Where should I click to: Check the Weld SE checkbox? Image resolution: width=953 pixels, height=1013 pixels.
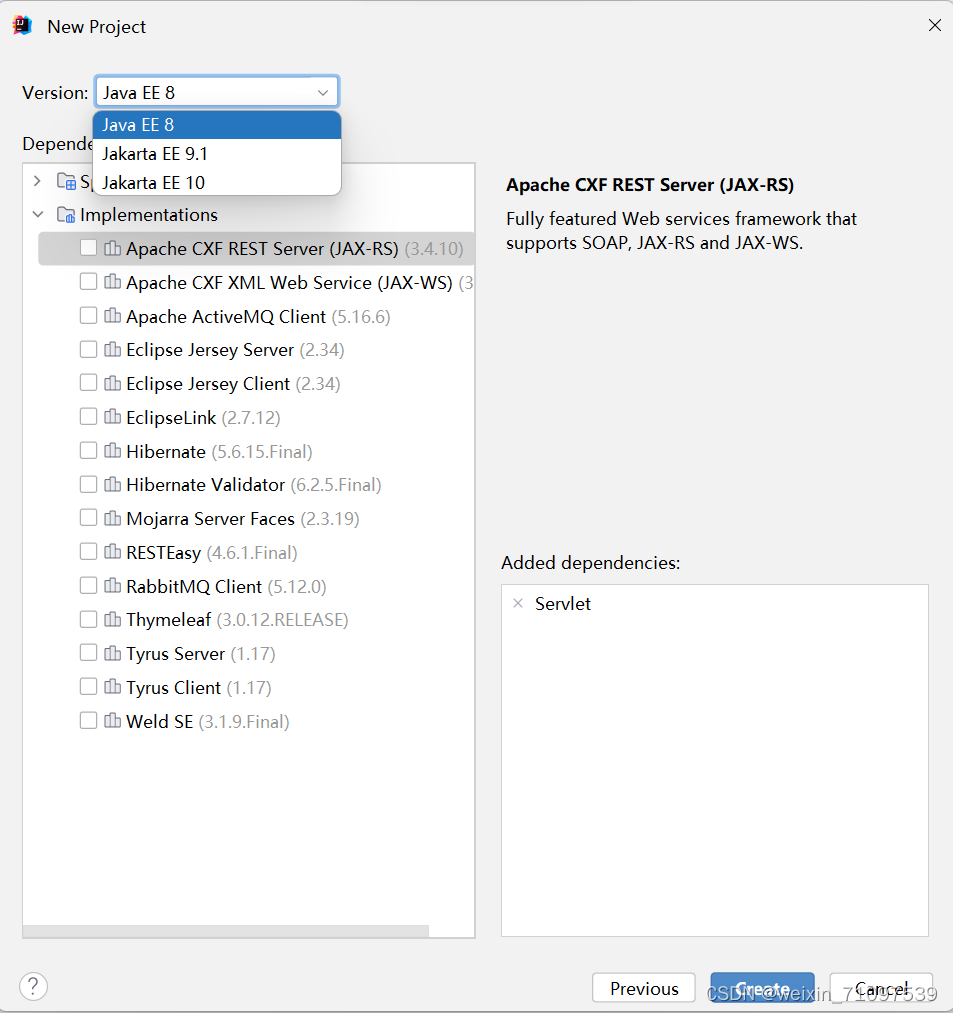88,720
